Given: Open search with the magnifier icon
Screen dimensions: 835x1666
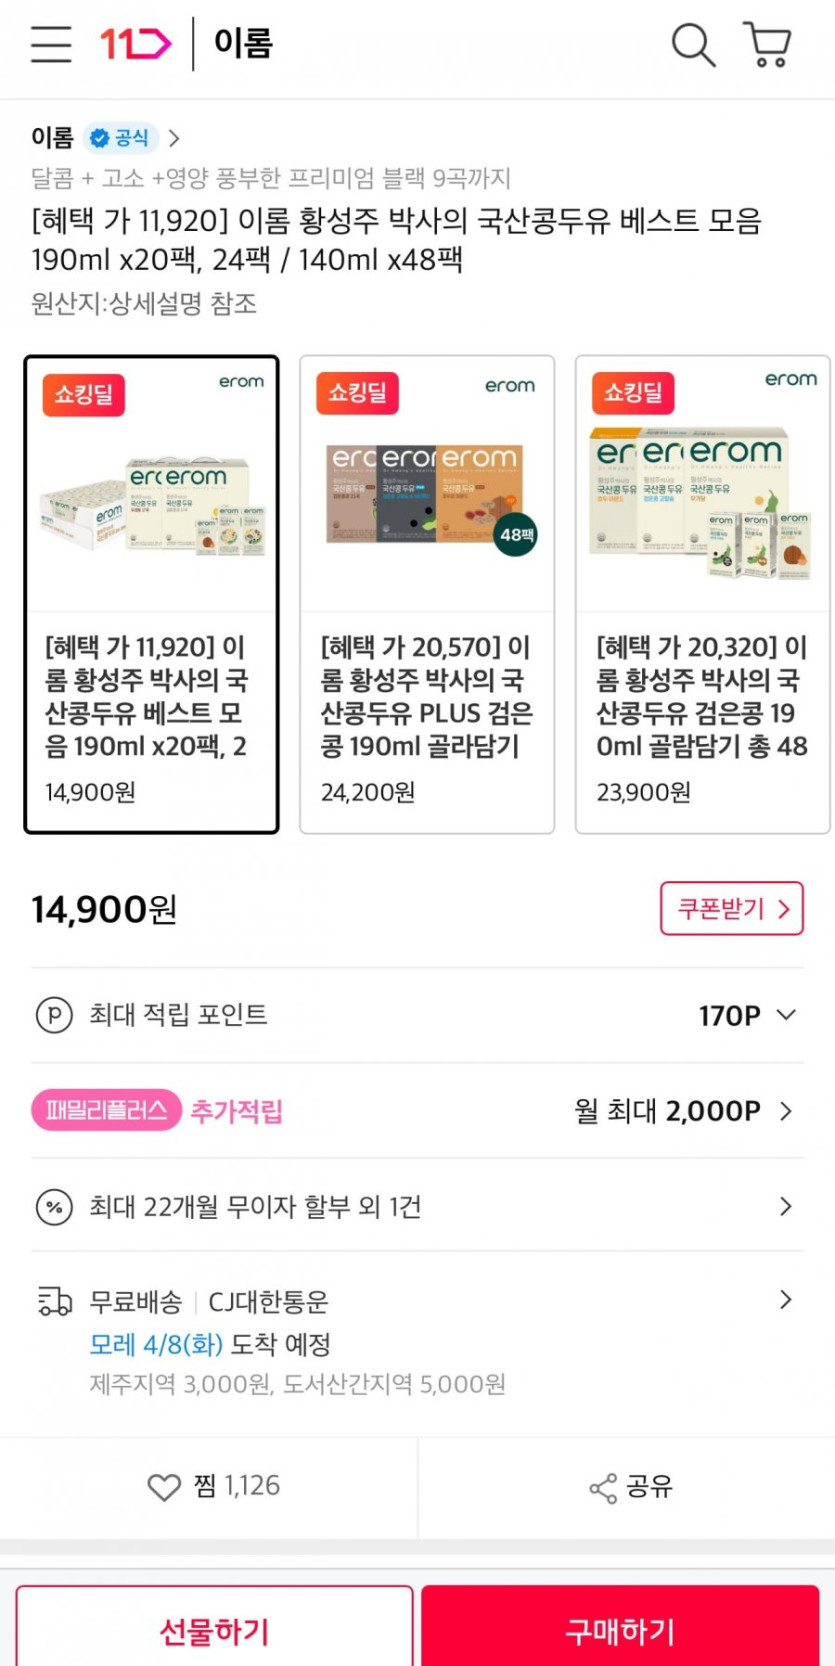Looking at the screenshot, I should (x=692, y=45).
